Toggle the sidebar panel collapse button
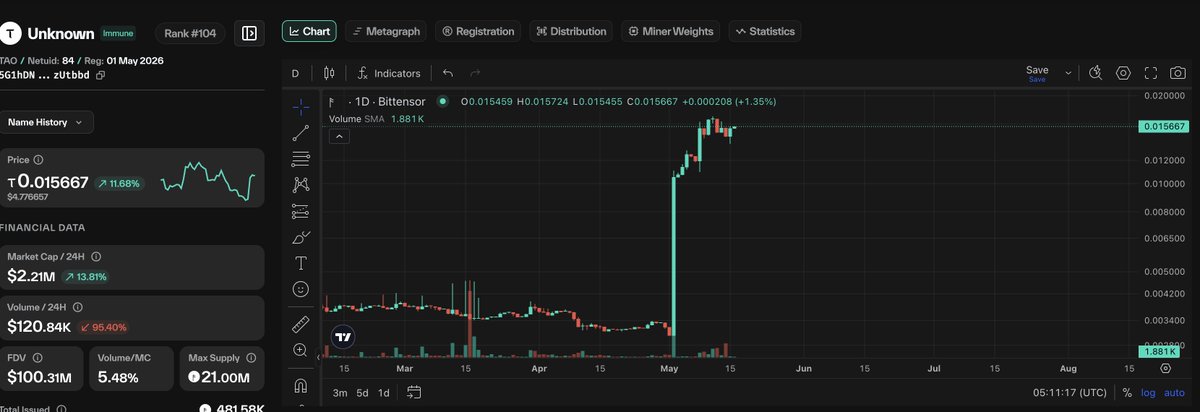The height and width of the screenshot is (412, 1200). [249, 32]
